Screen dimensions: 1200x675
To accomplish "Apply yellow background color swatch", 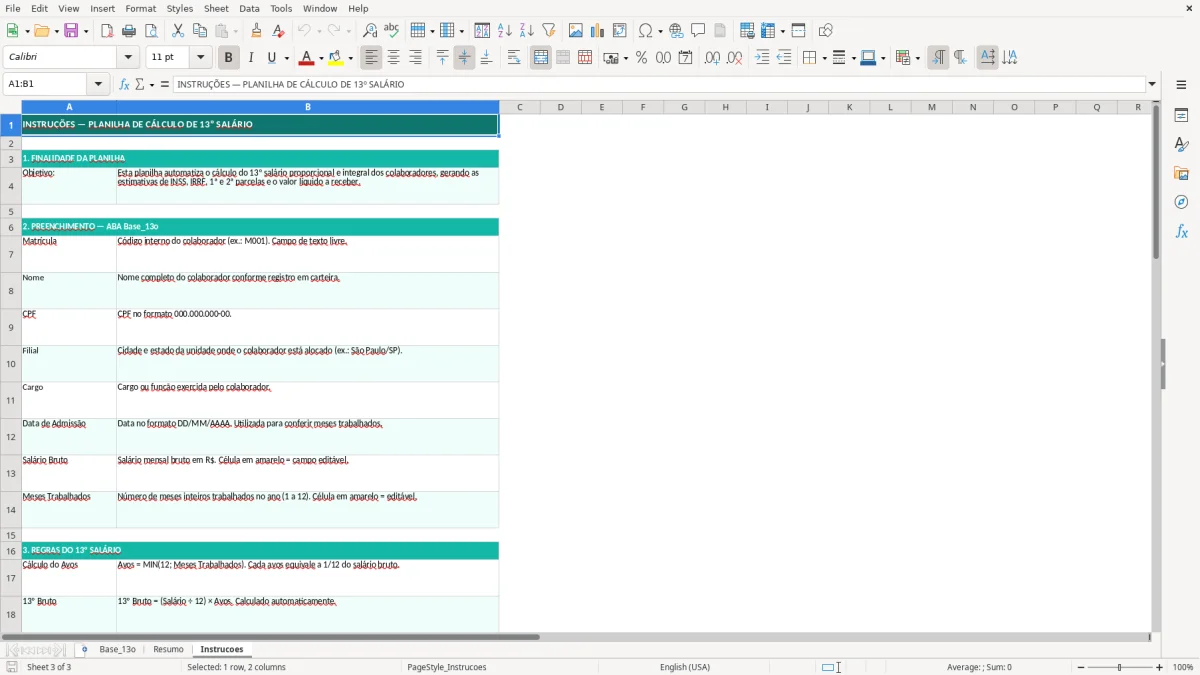I will tap(336, 58).
